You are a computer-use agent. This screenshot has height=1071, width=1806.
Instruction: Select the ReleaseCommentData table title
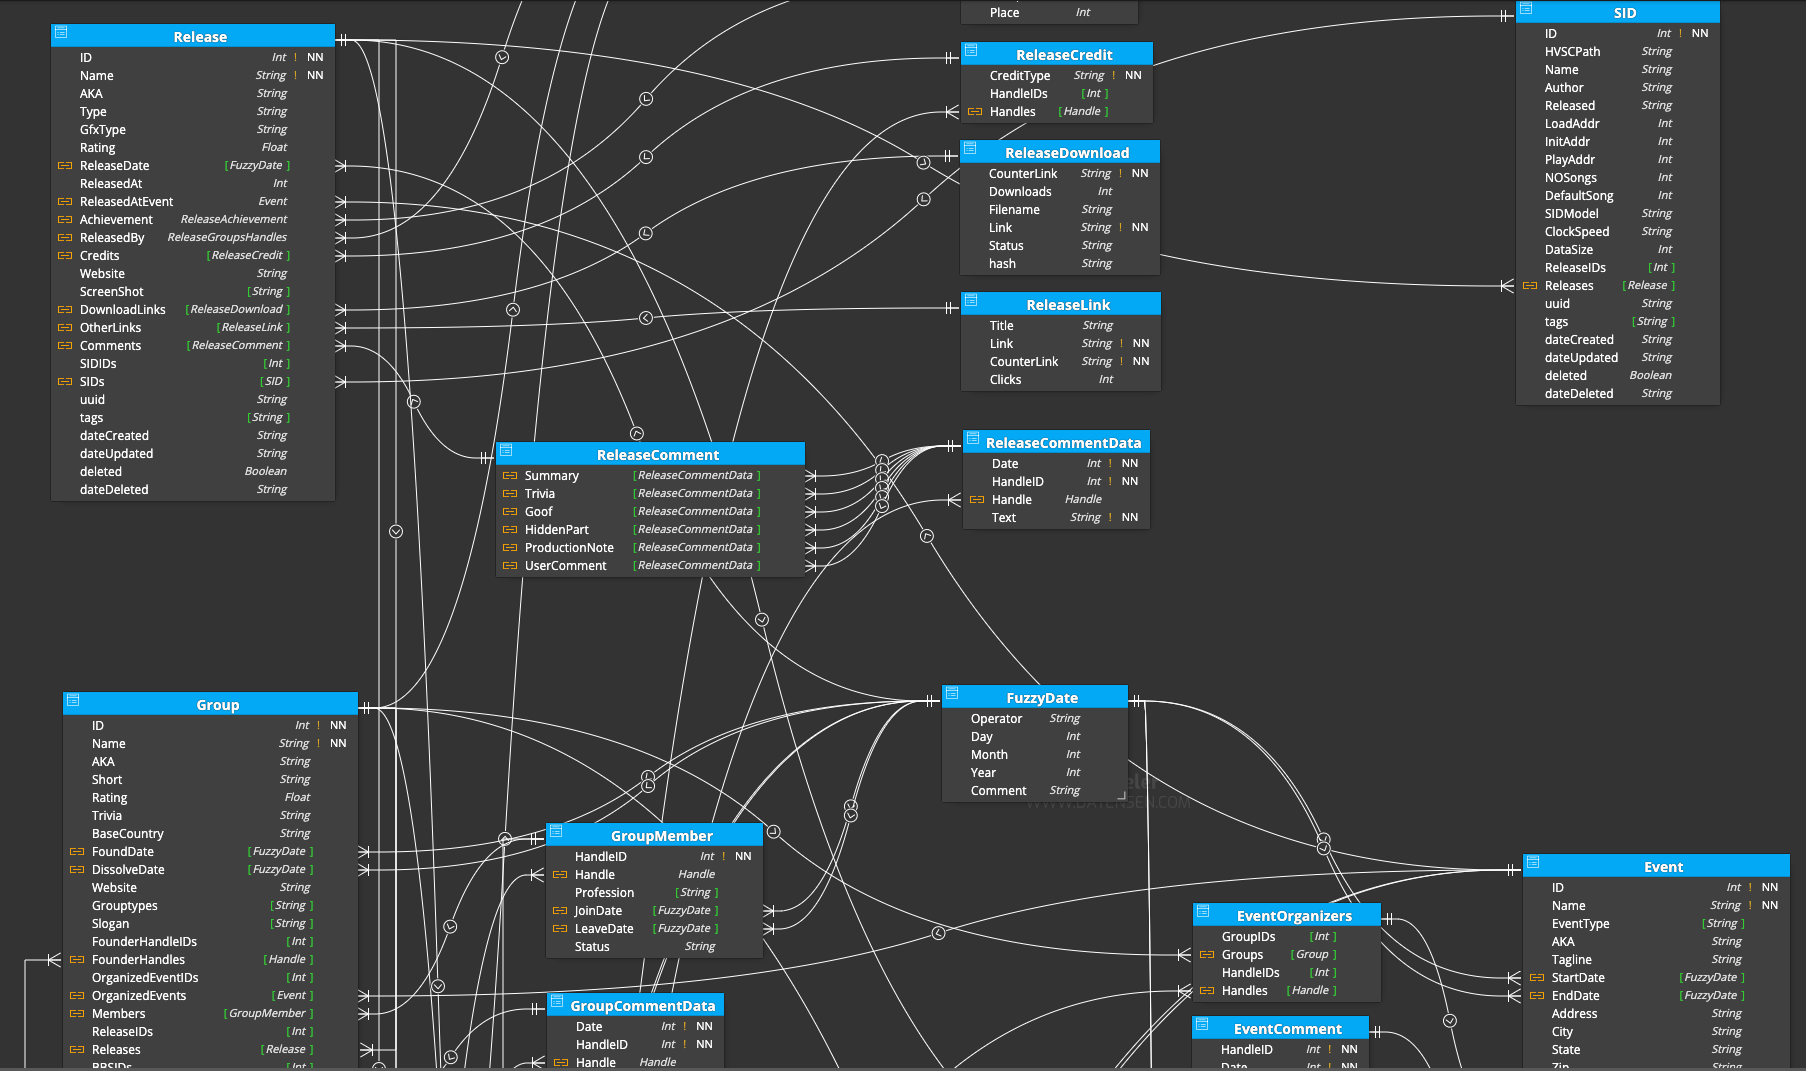1063,443
